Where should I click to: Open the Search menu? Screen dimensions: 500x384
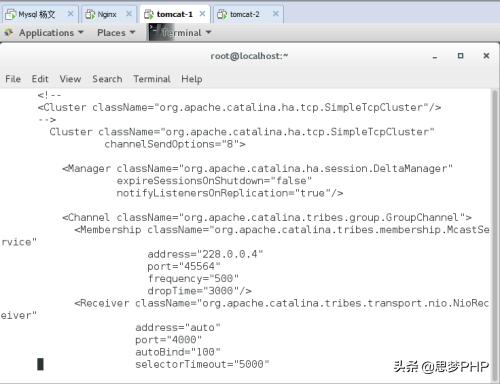pyautogui.click(x=107, y=79)
